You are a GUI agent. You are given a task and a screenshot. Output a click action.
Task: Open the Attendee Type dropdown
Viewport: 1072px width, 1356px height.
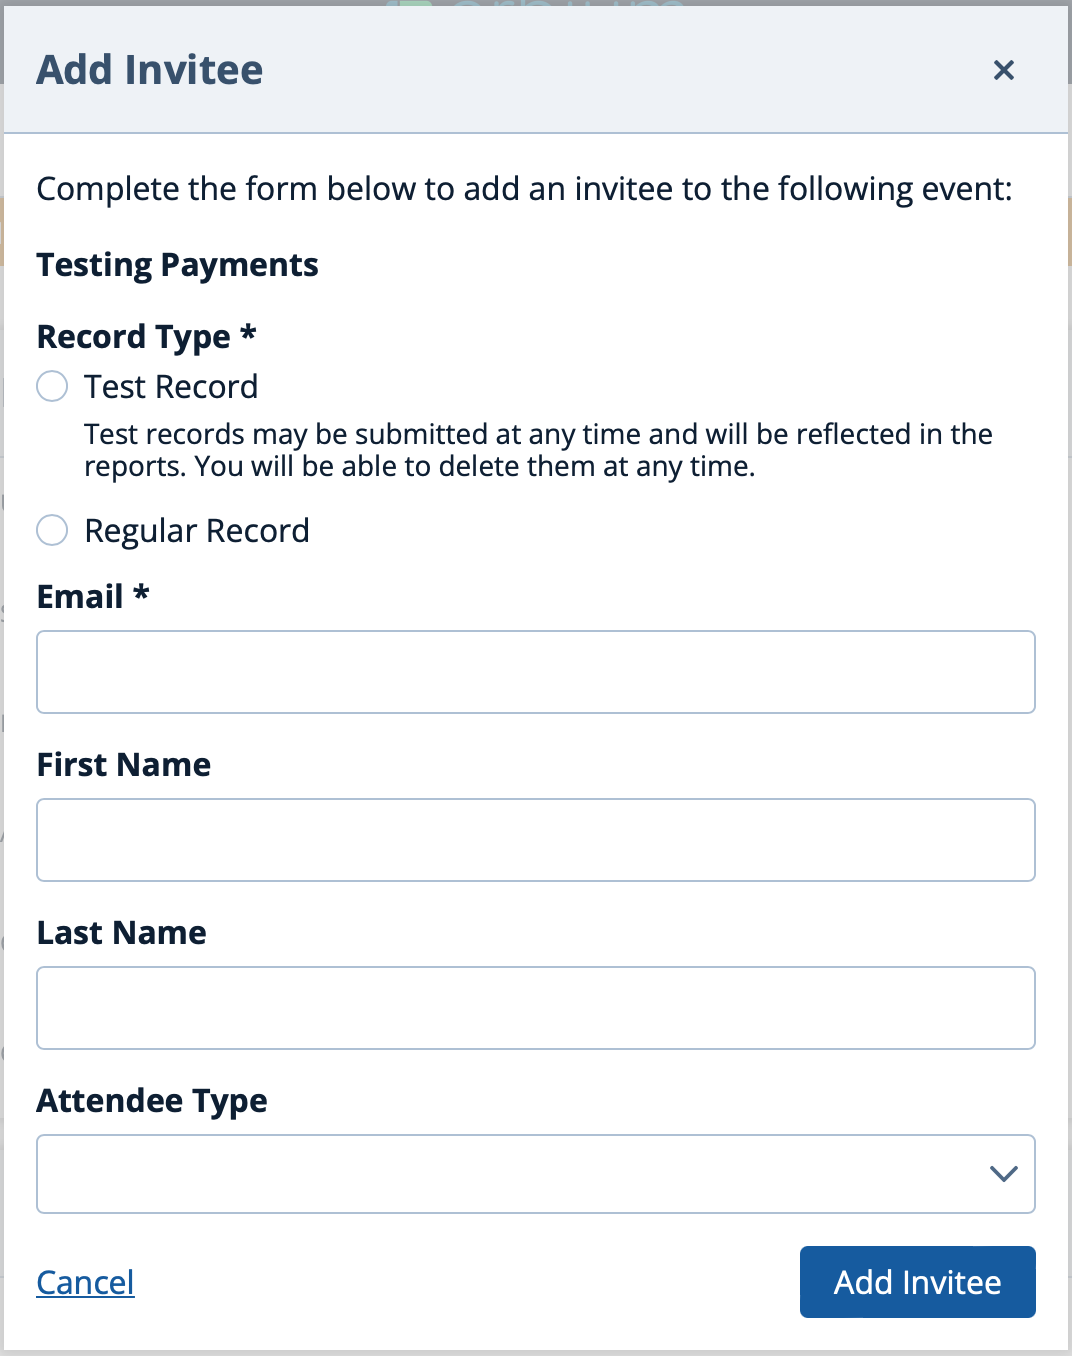510,1174
